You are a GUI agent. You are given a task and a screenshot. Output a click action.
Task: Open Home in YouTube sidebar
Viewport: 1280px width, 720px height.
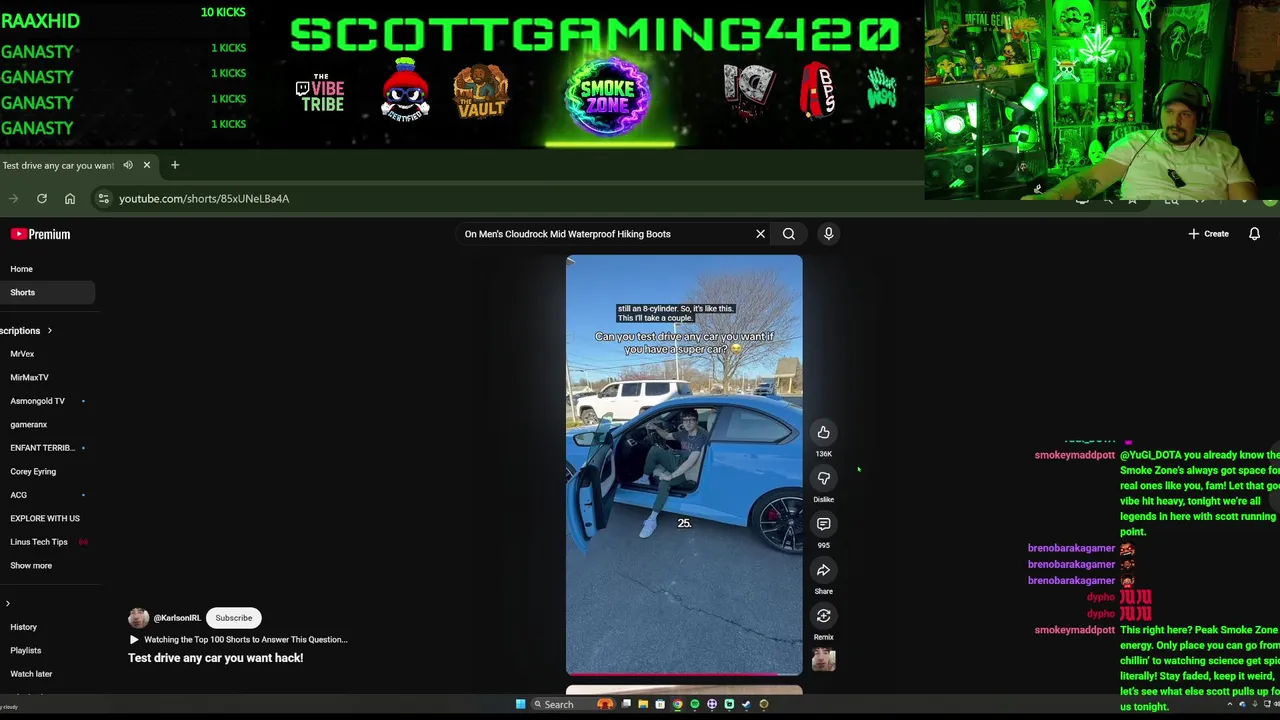[x=21, y=269]
